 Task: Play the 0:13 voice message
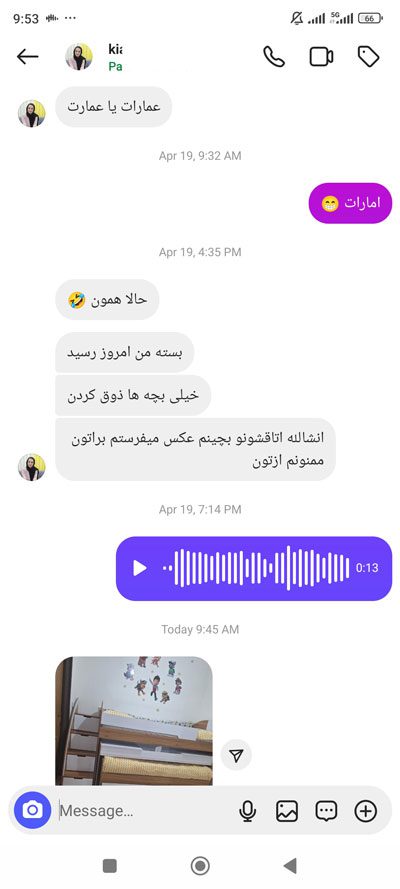[139, 568]
